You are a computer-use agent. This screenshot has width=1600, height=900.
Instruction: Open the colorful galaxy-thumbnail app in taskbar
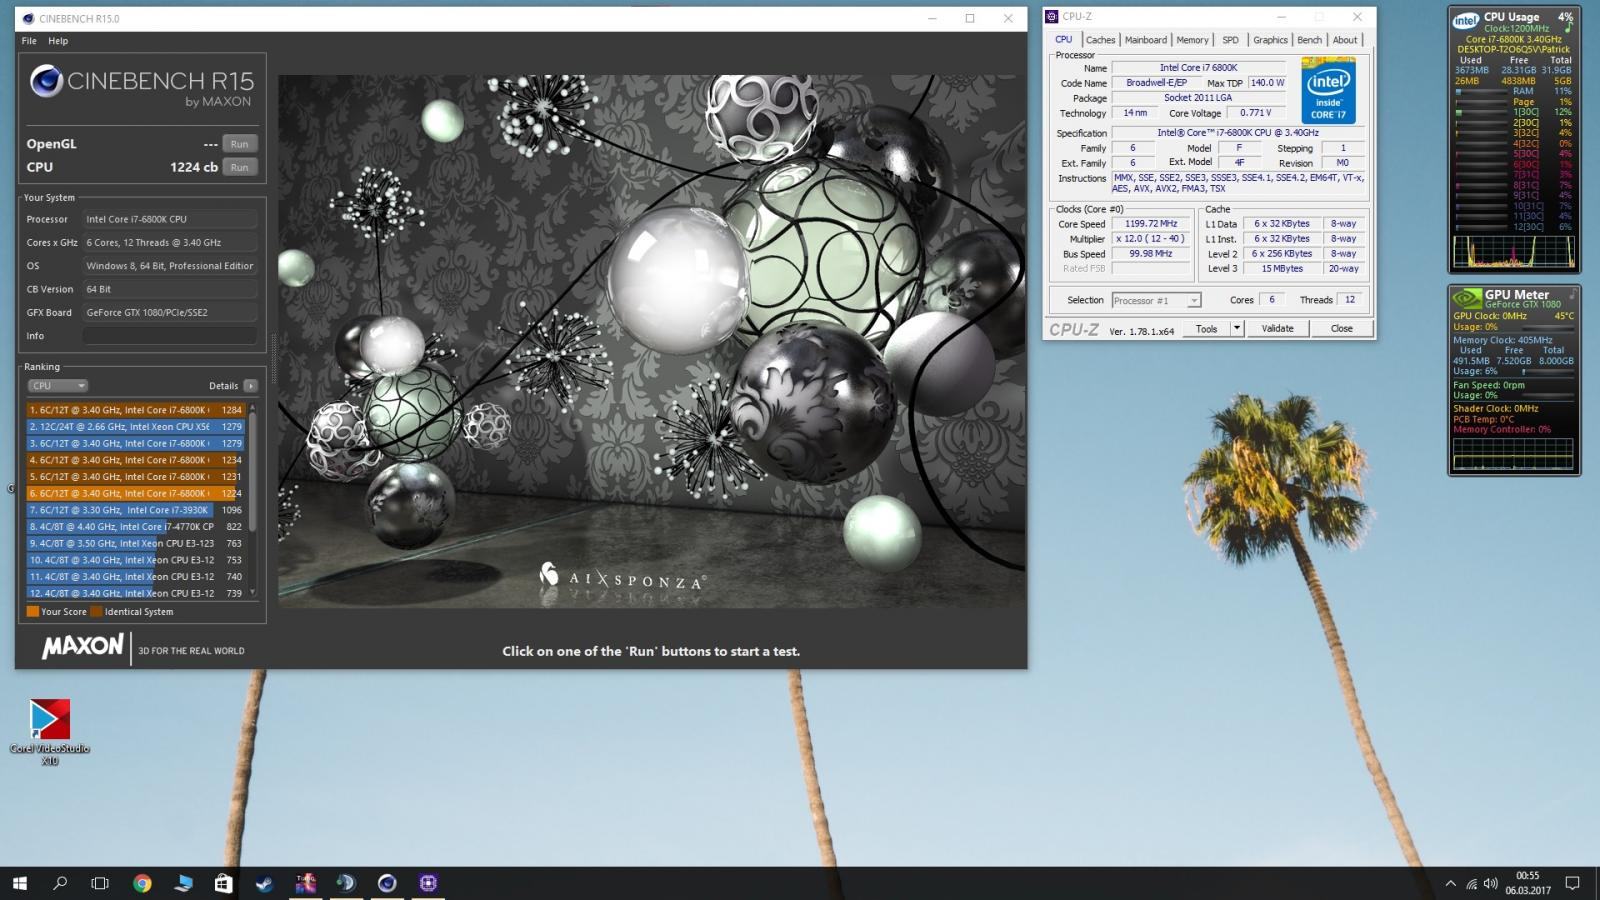point(305,883)
